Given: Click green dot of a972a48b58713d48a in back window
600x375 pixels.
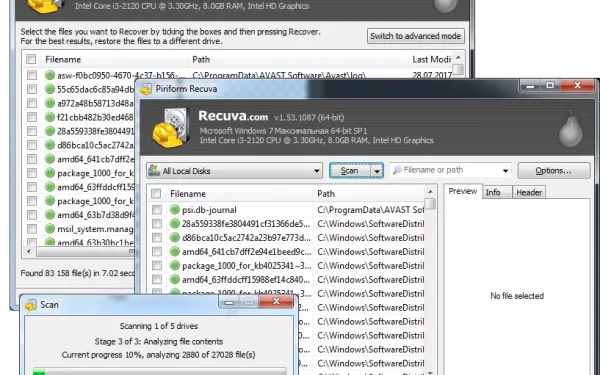Looking at the screenshot, I should [x=50, y=103].
